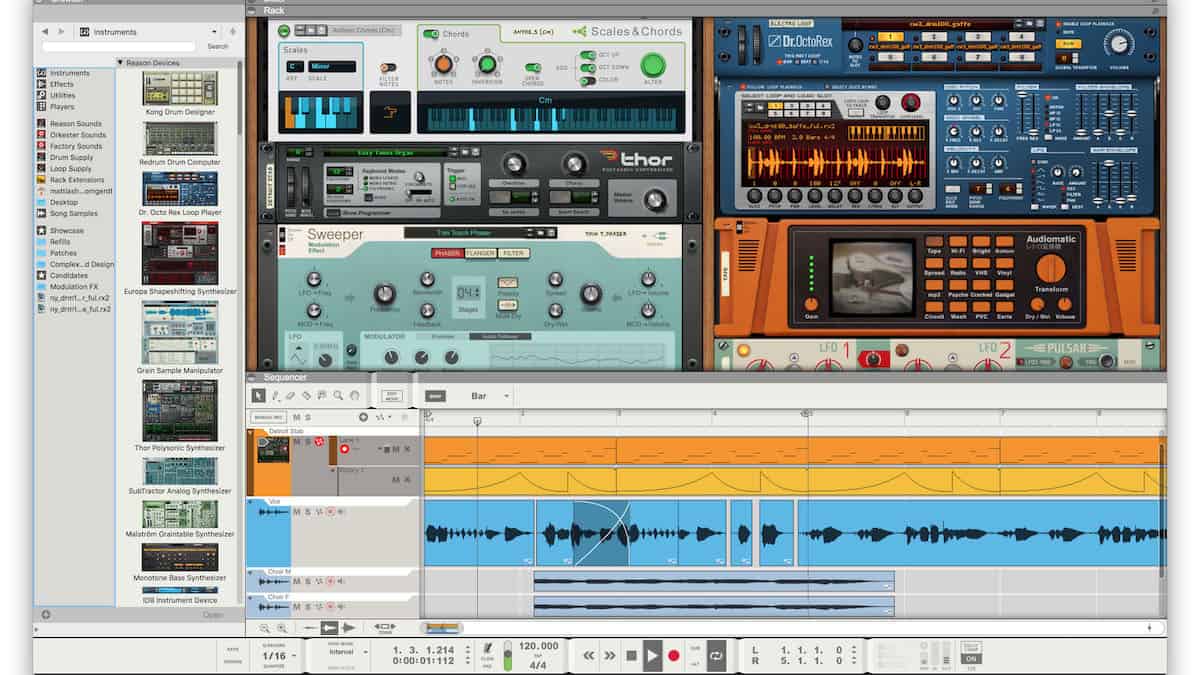This screenshot has width=1200, height=675.
Task: Toggle Filter Notes on Scales & Chords
Action: [x=387, y=67]
